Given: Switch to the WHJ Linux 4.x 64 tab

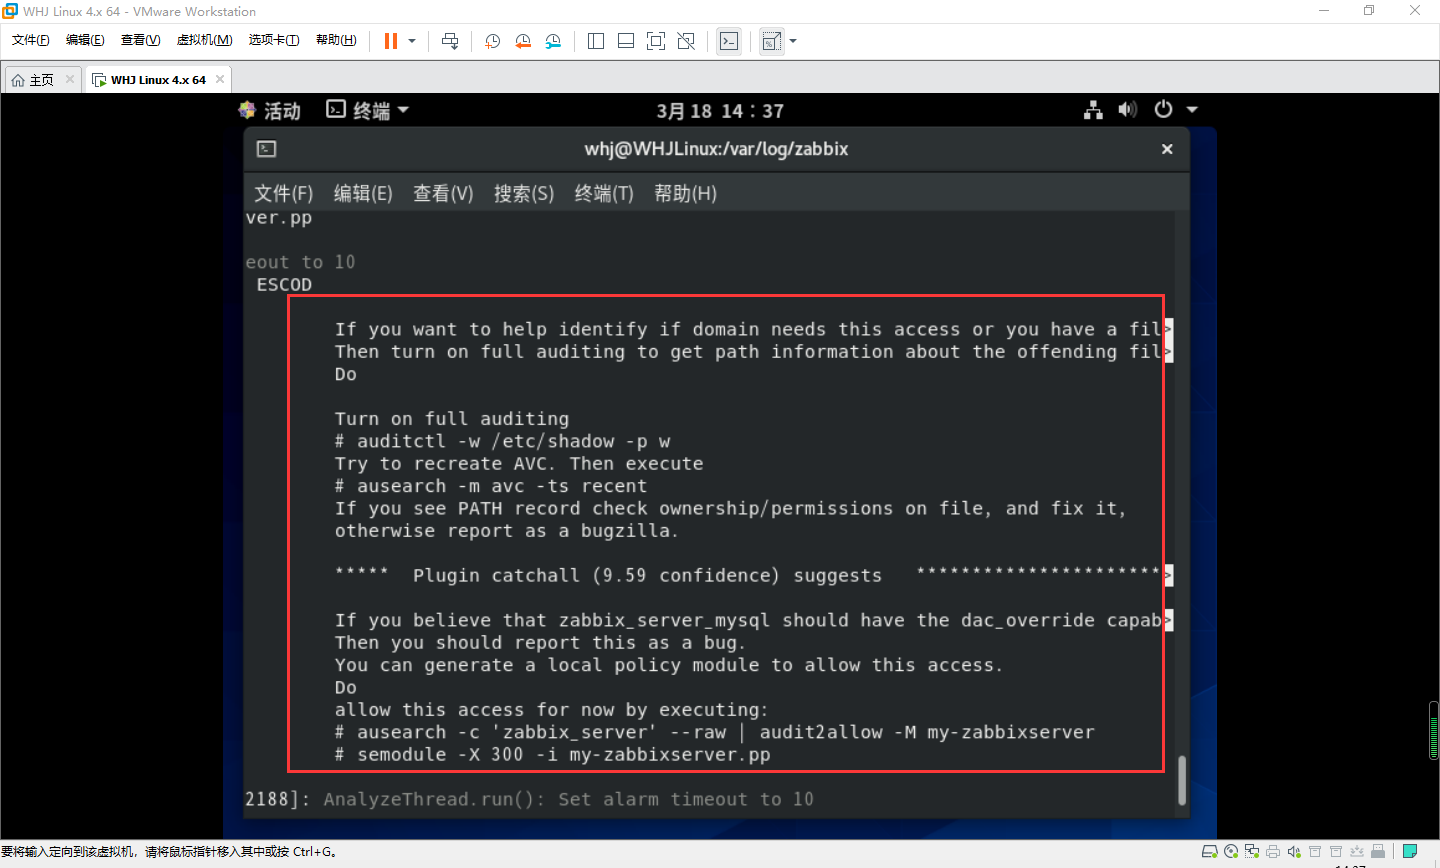Looking at the screenshot, I should (x=157, y=78).
